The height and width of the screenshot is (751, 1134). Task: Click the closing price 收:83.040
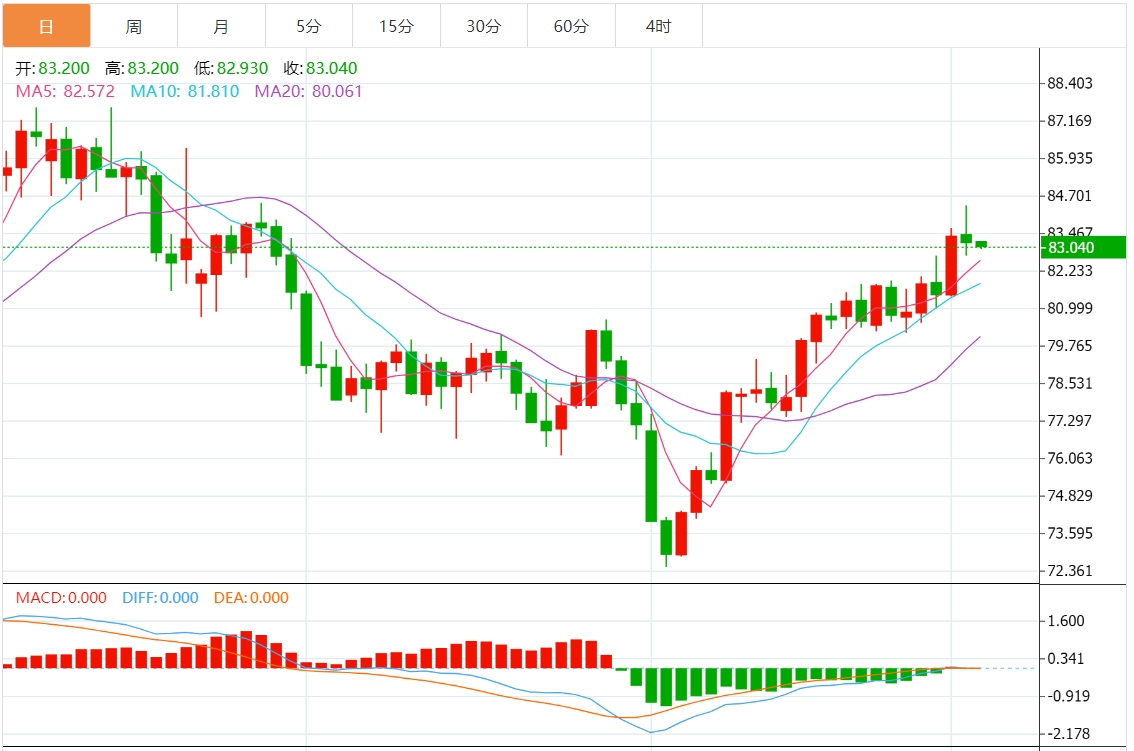click(x=320, y=68)
